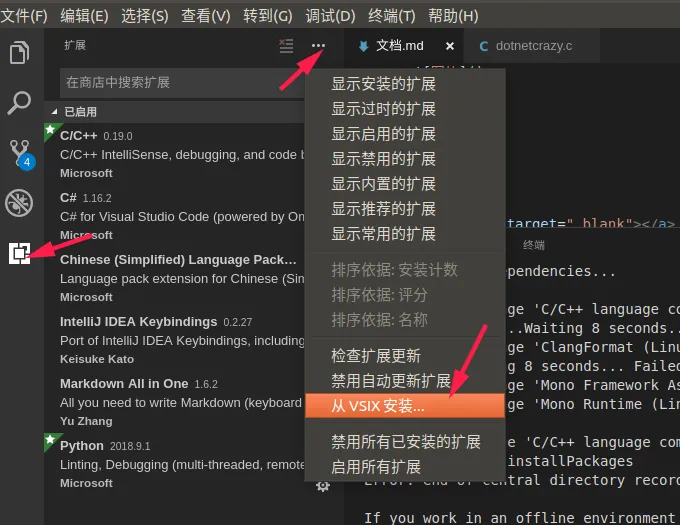The width and height of the screenshot is (680, 525).
Task: Select IntelliJ IDEA Keybindings extension
Action: click(174, 340)
